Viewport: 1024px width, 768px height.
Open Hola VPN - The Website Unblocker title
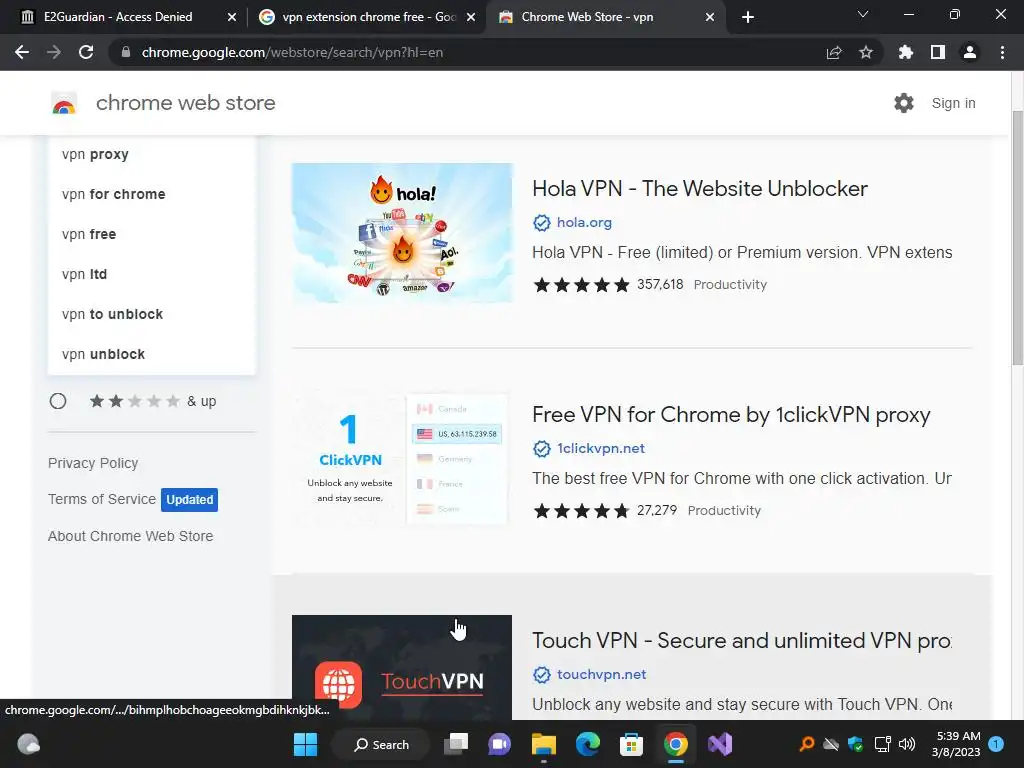699,189
